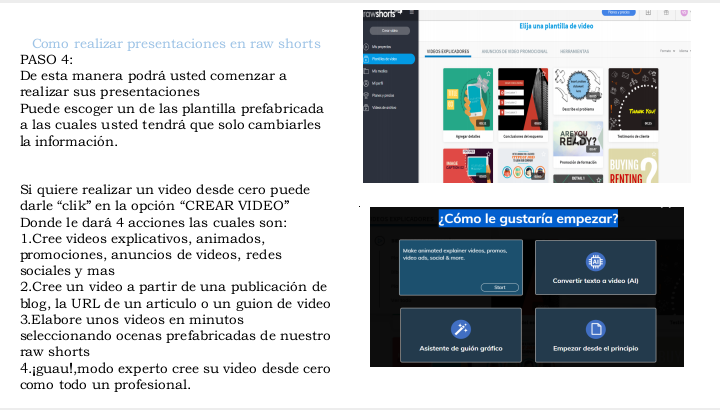Click the download icon in top bar
720x410 pixels.
(648, 13)
